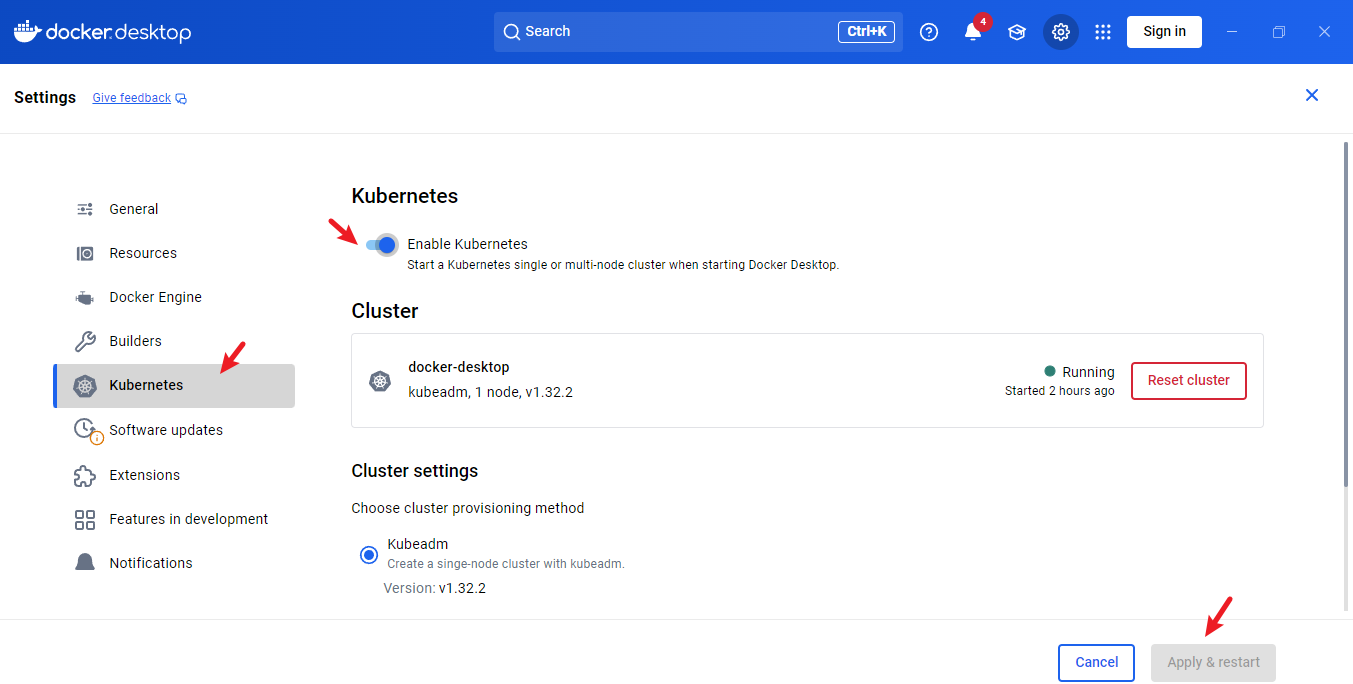Open Features in development section
This screenshot has height=684, width=1353.
[174, 519]
